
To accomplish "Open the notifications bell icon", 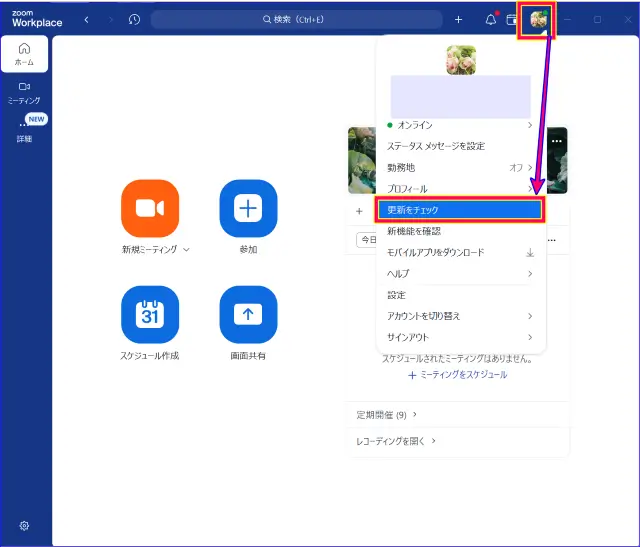I will [490, 19].
